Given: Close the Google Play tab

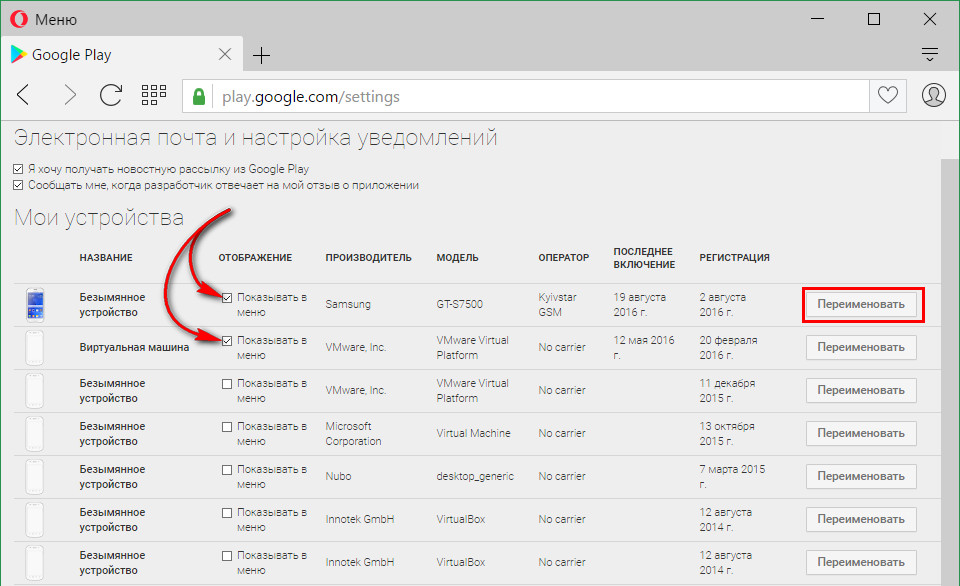Looking at the screenshot, I should point(225,54).
